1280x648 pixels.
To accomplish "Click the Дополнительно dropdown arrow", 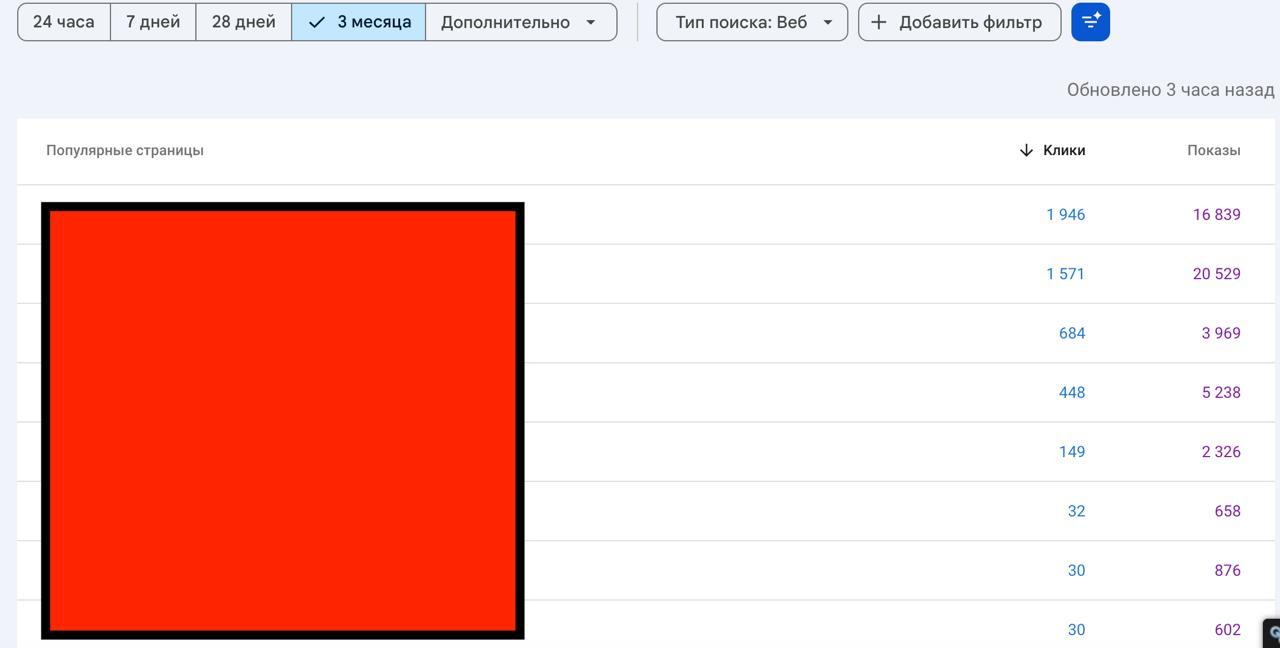I will point(590,22).
